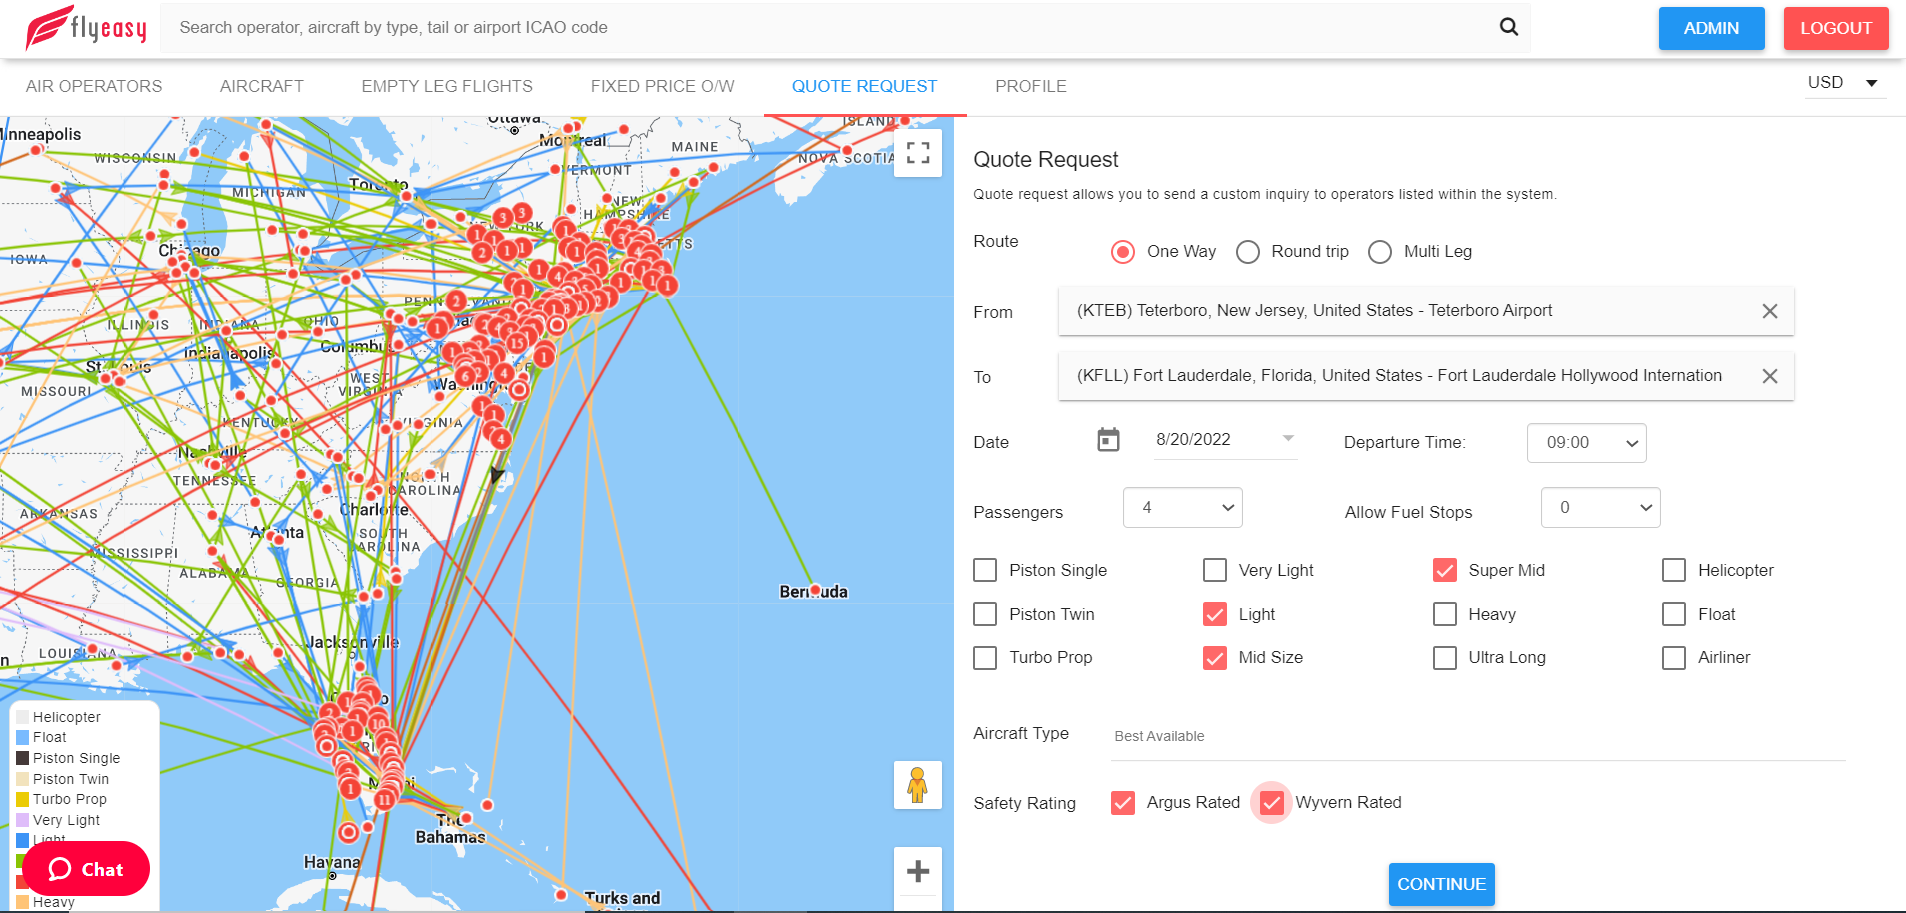Open the Air Operators tab
The height and width of the screenshot is (913, 1906).
(x=94, y=86)
